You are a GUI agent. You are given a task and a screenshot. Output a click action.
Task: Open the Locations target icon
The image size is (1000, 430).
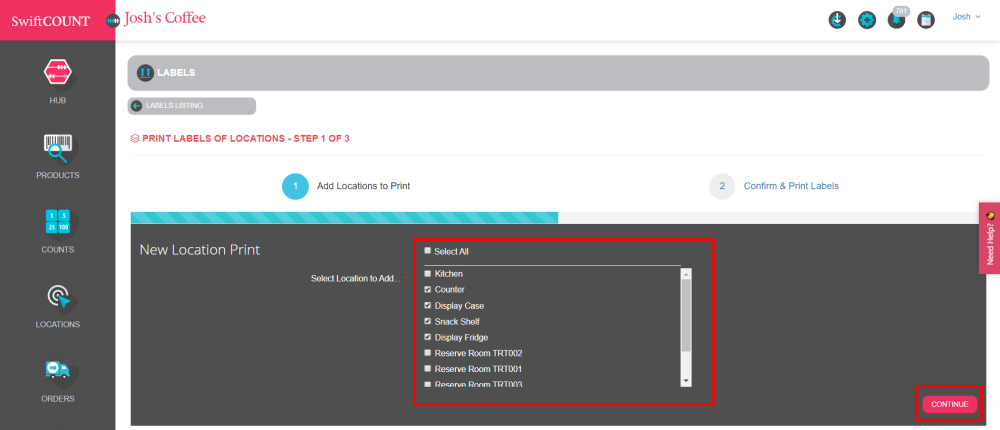click(58, 297)
